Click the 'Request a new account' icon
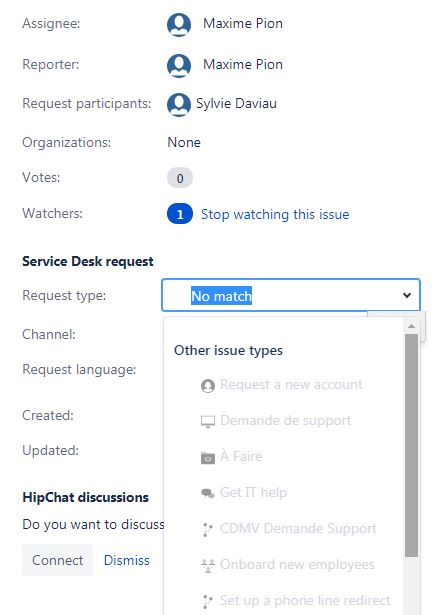The height and width of the screenshot is (615, 444). (x=207, y=386)
